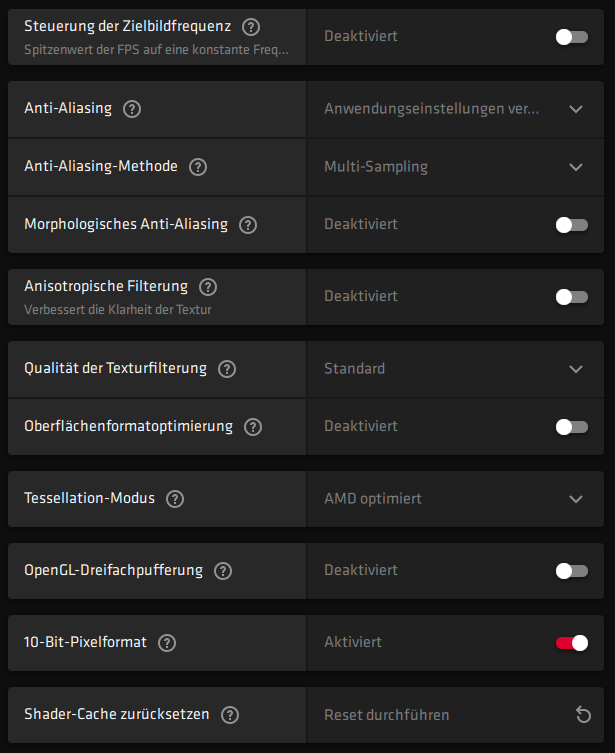Enable Steuerung der Zielbildfrequenz toggle

571,37
